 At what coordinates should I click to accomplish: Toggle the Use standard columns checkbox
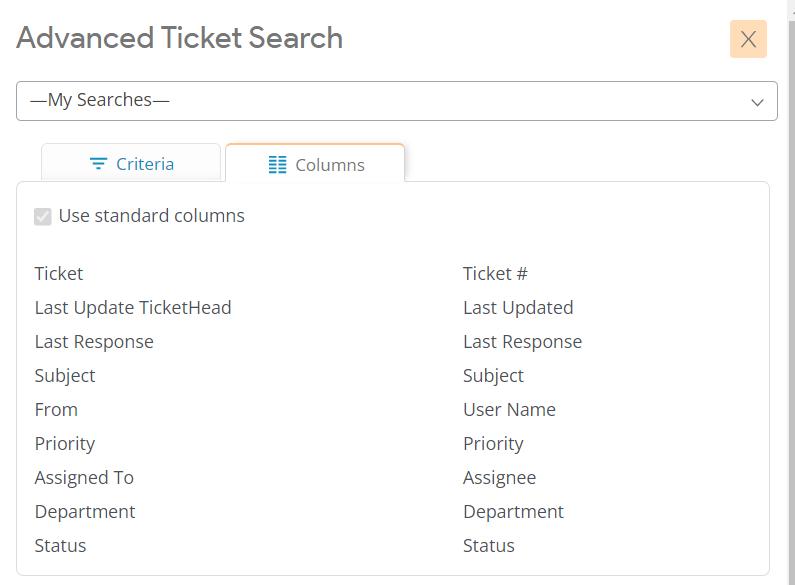[43, 216]
